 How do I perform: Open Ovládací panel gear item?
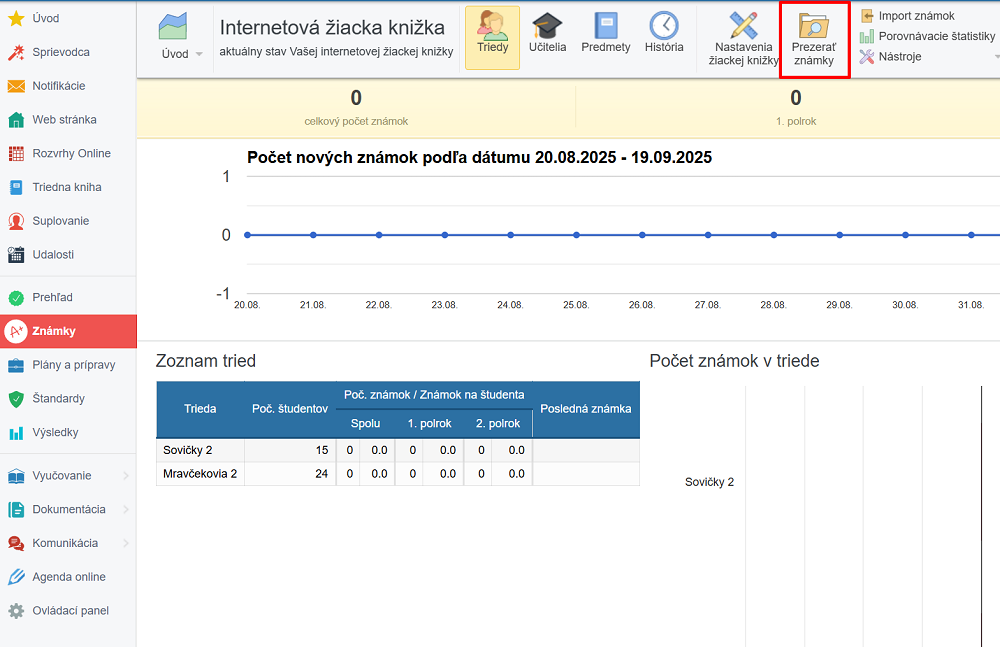pos(69,611)
